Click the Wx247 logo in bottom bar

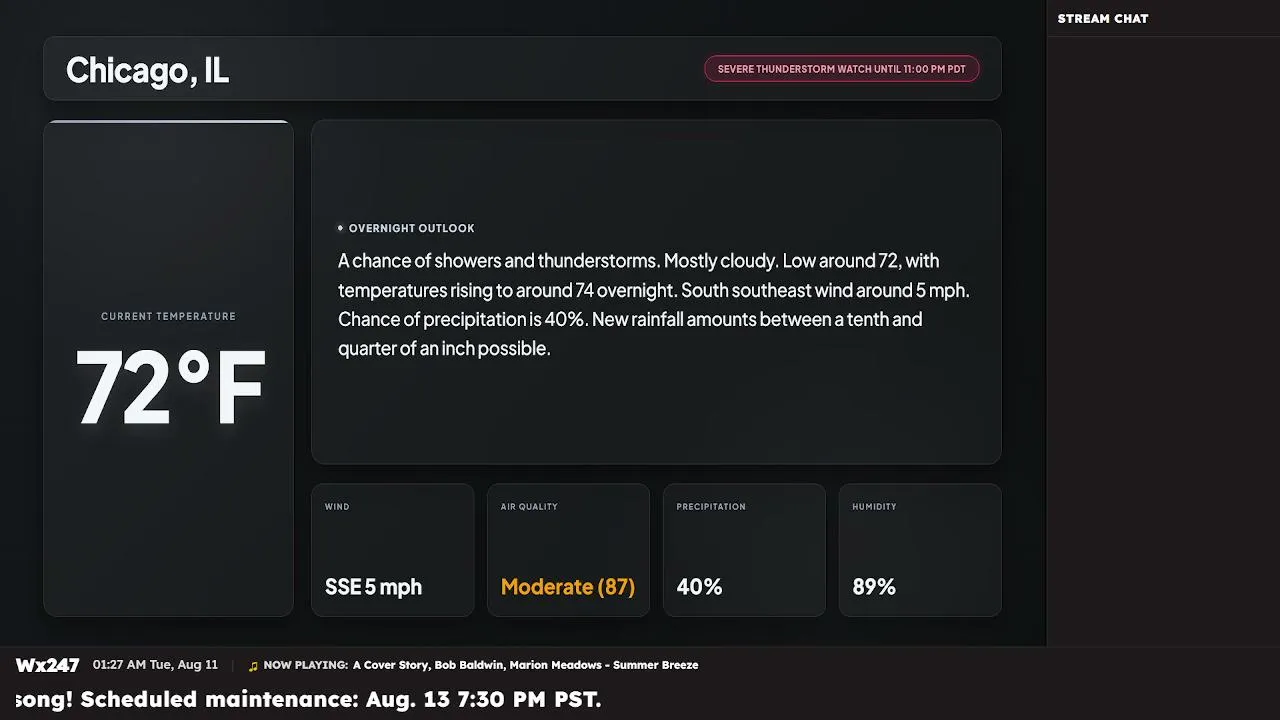[x=47, y=665]
